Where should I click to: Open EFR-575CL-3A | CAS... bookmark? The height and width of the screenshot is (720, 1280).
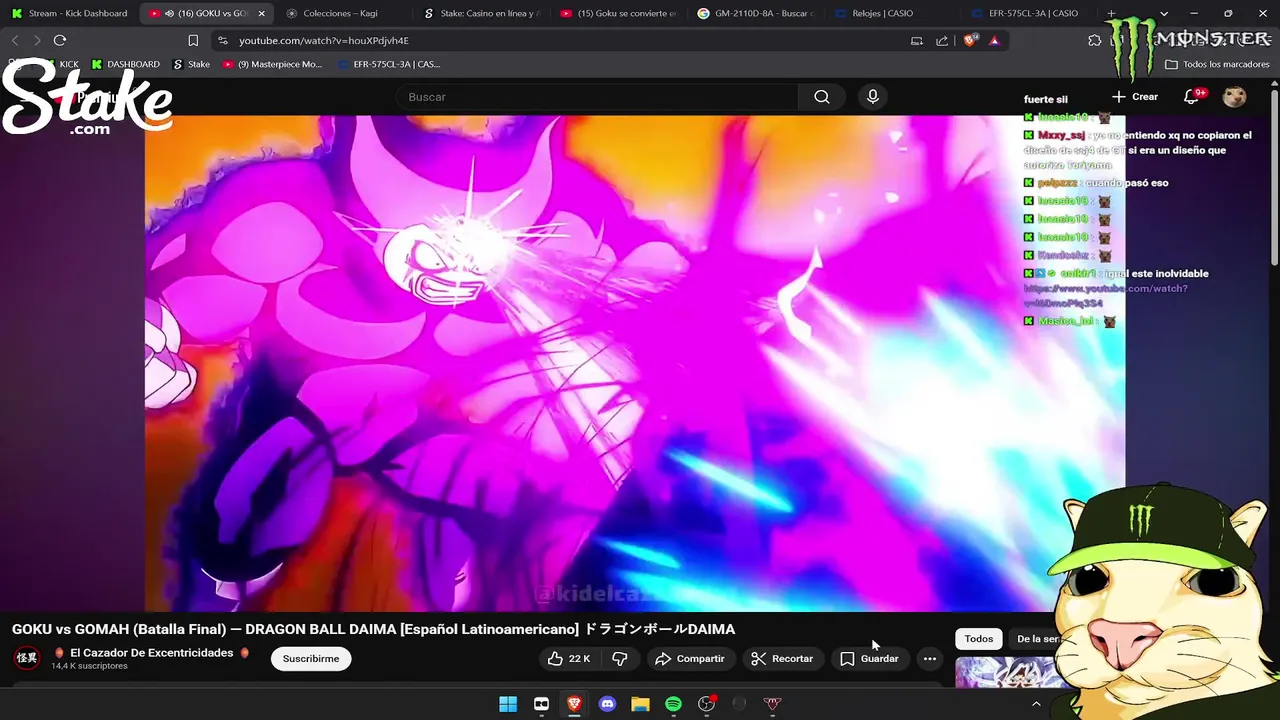pyautogui.click(x=389, y=64)
